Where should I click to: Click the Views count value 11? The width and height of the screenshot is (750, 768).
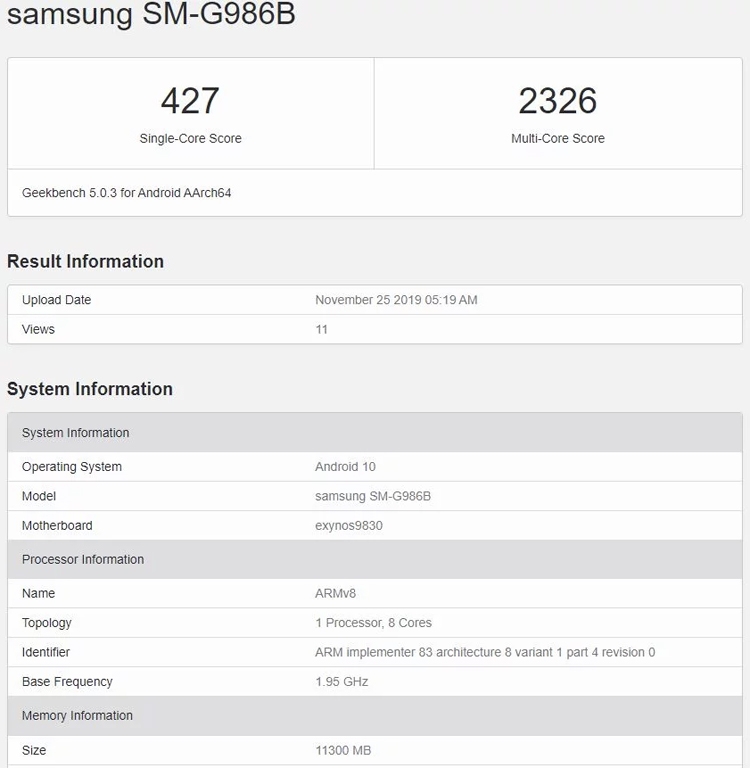321,329
